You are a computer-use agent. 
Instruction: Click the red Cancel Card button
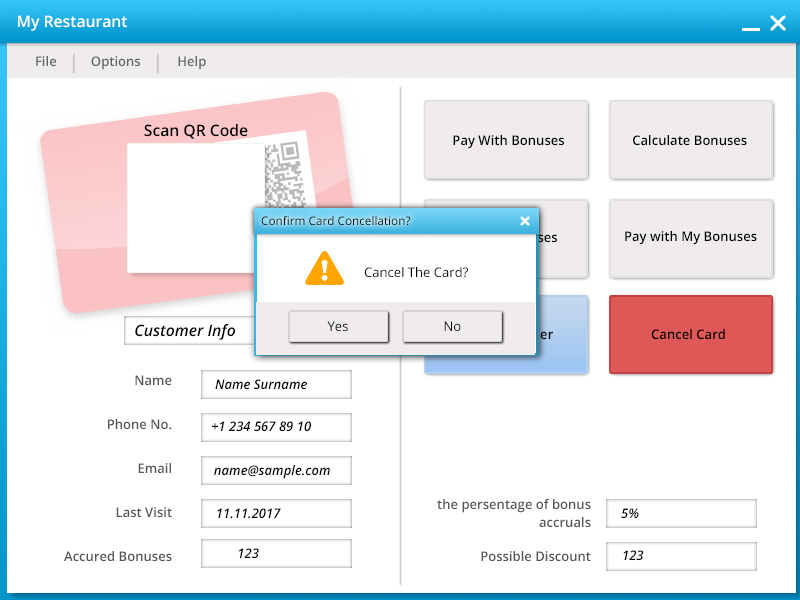[691, 335]
